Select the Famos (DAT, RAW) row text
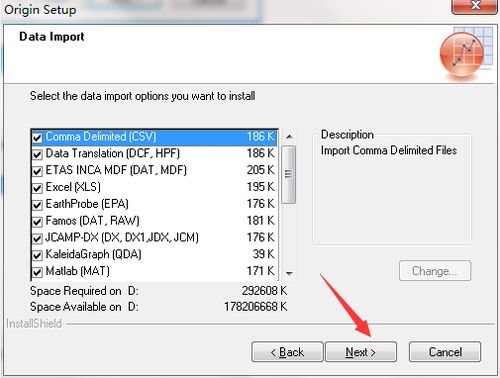This screenshot has height=378, width=500. [92, 221]
